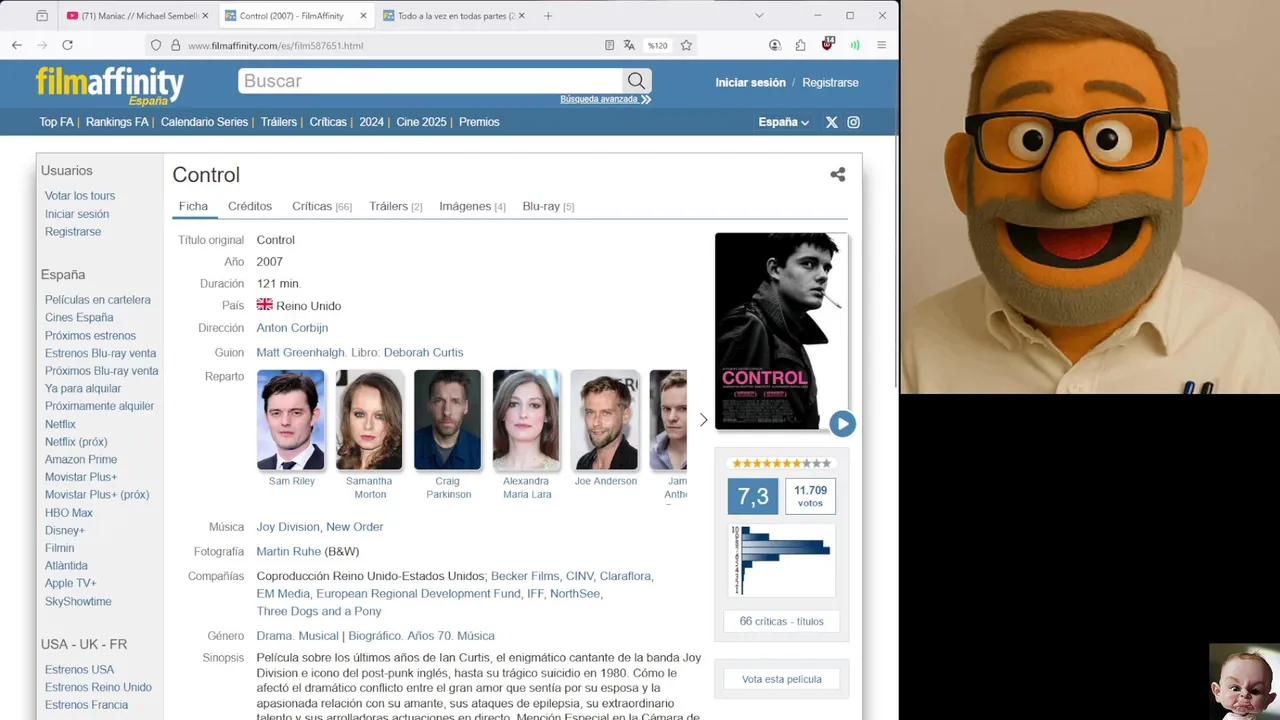Screen dimensions: 1280x720
Task: Click Samantha Morton cast photo
Action: 369,420
